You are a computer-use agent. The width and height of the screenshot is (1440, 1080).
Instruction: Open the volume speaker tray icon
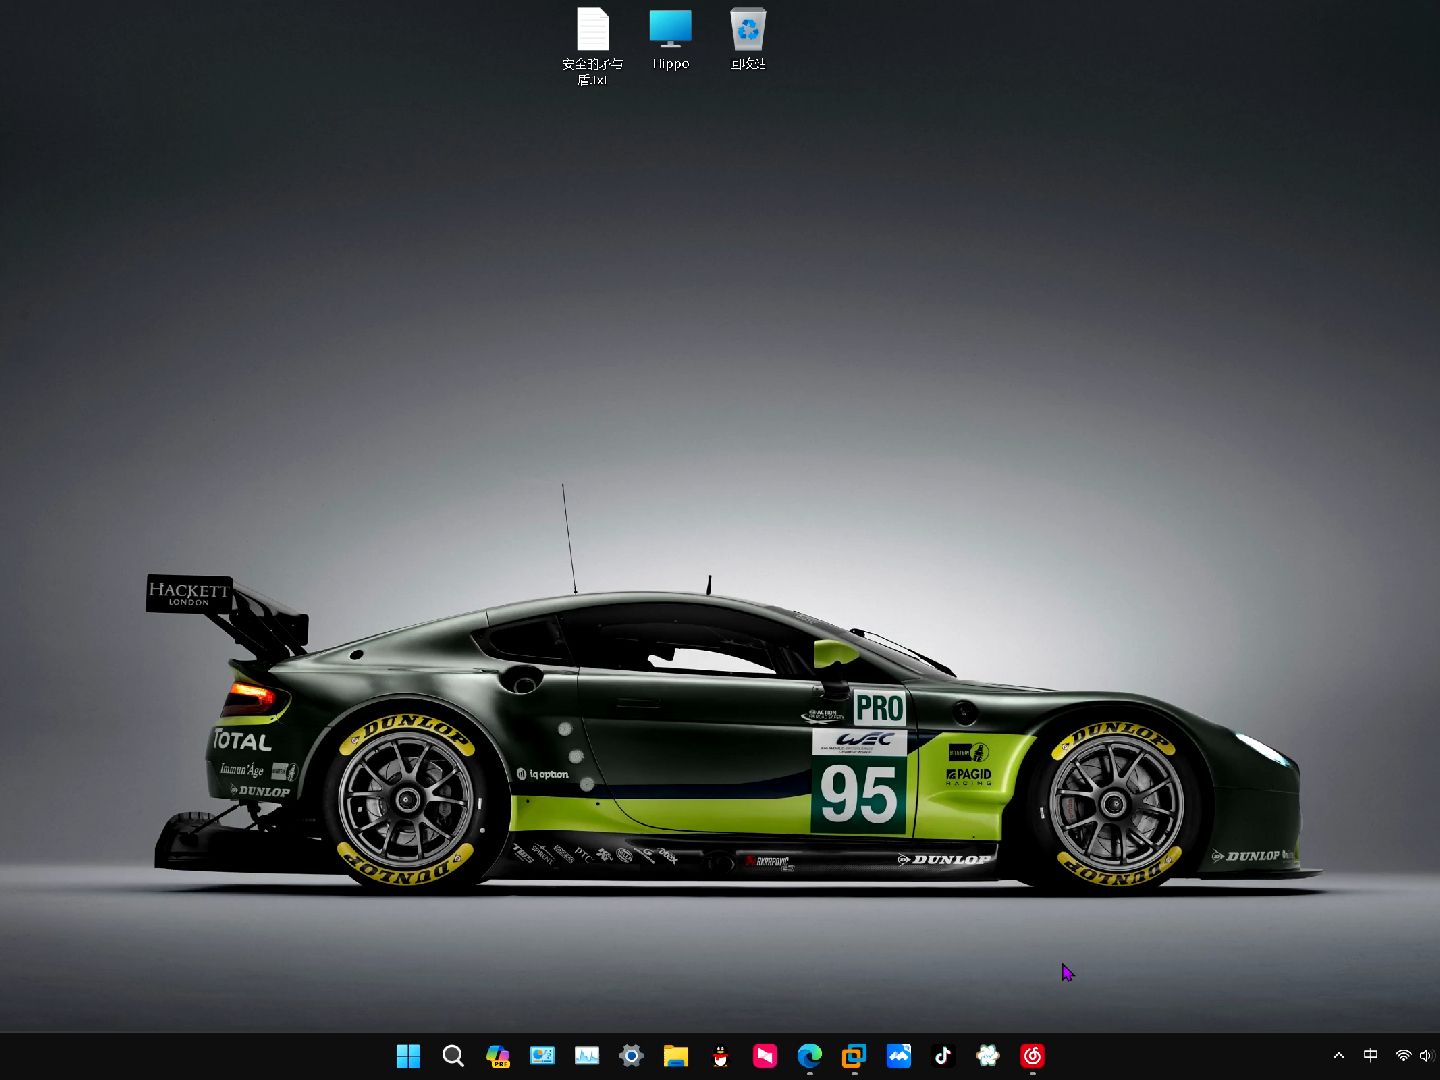1426,1056
